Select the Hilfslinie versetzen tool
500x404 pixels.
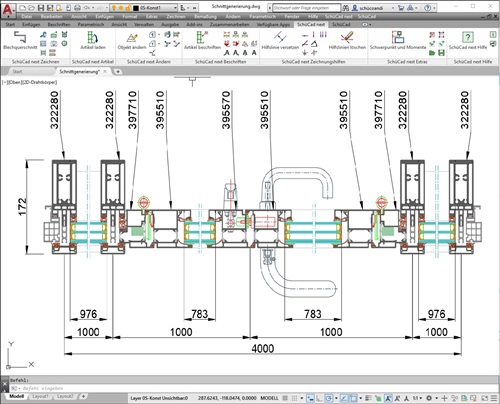click(x=280, y=37)
